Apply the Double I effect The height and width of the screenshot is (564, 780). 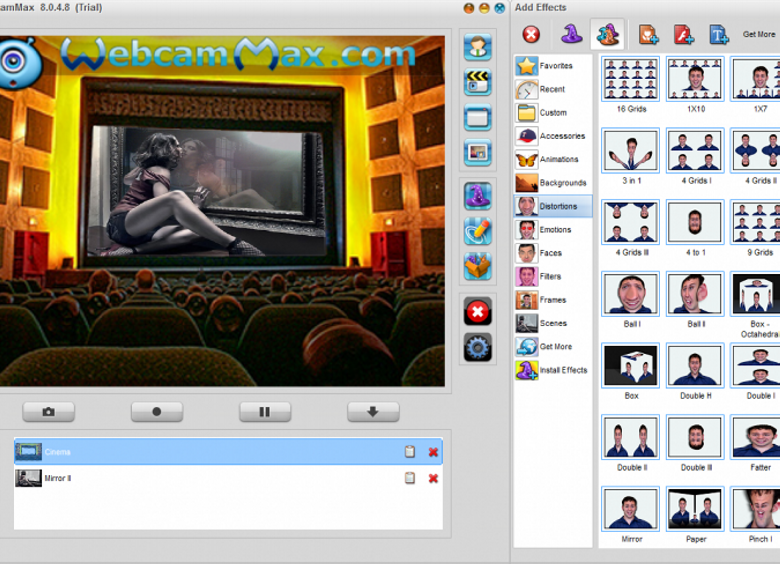(756, 365)
